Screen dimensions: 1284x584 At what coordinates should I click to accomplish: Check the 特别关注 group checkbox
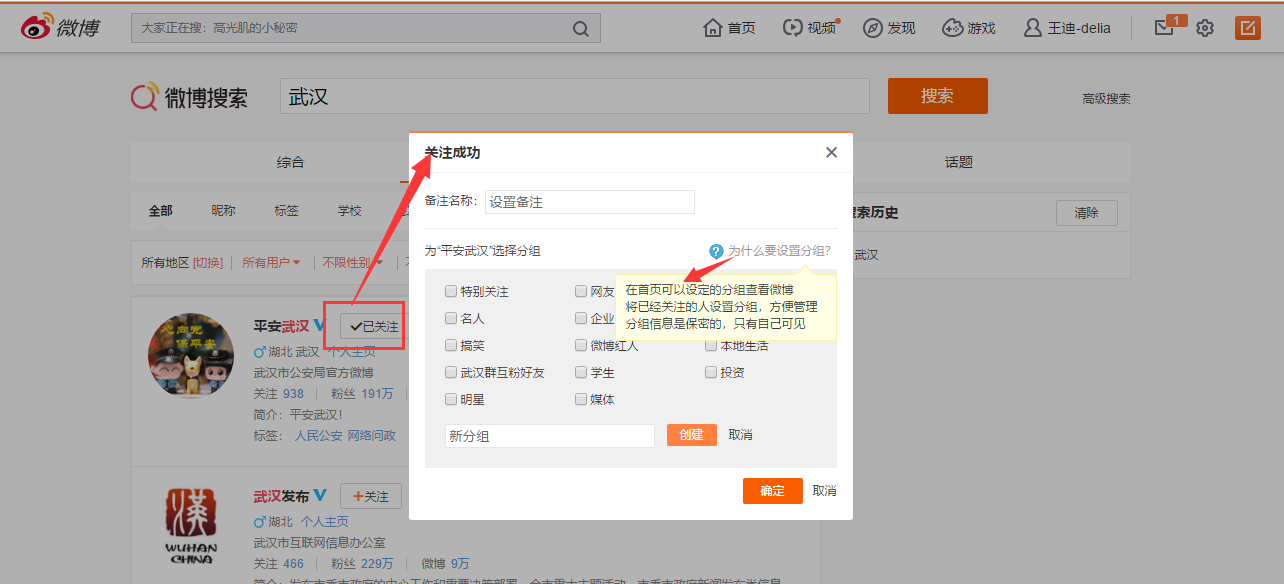click(451, 292)
